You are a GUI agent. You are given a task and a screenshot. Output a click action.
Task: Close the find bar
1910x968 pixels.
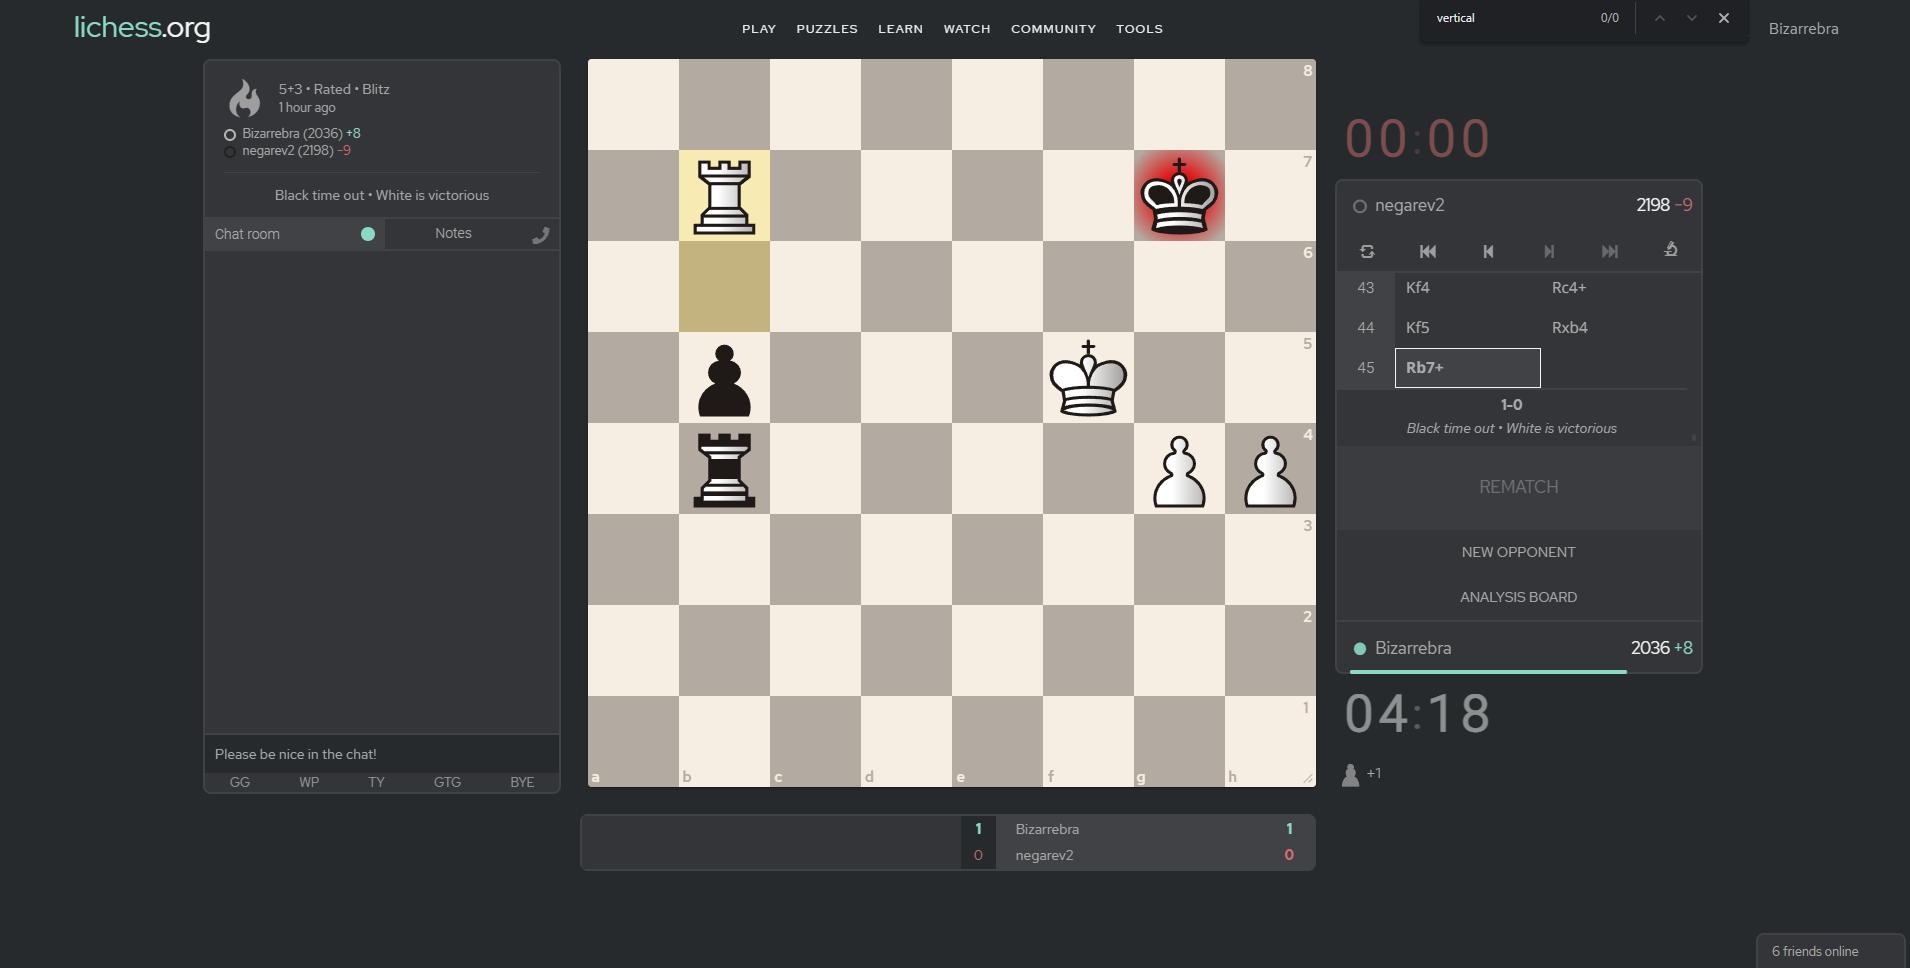point(1722,18)
